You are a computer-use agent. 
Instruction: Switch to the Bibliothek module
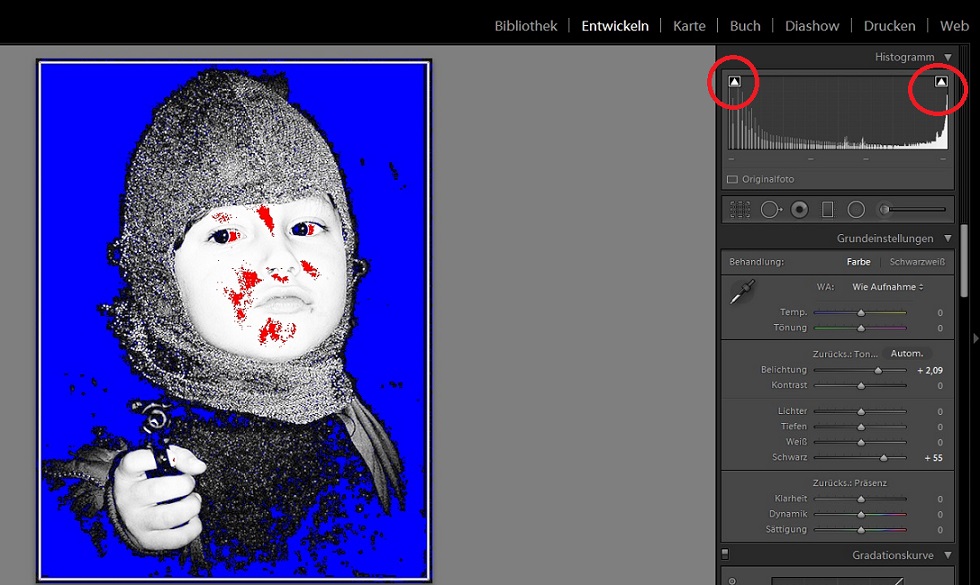tap(525, 26)
